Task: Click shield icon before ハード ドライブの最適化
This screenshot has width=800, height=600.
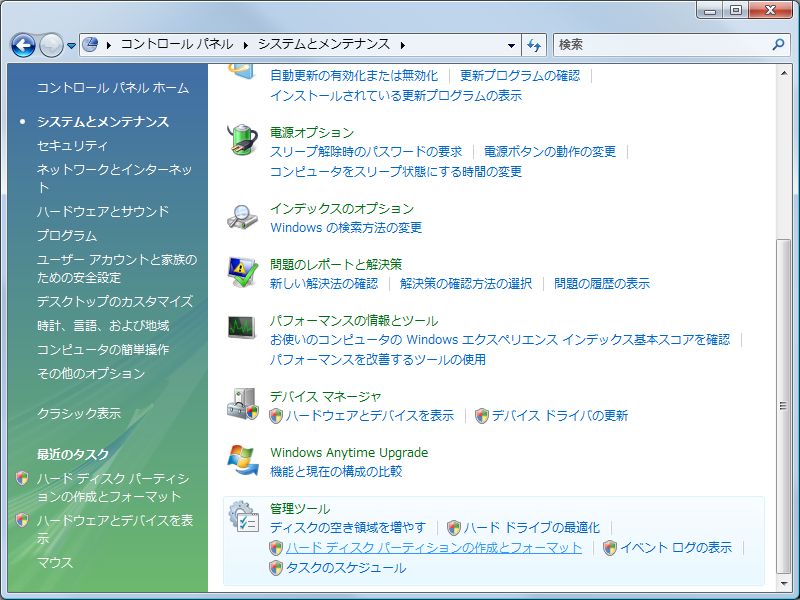Action: pos(454,528)
